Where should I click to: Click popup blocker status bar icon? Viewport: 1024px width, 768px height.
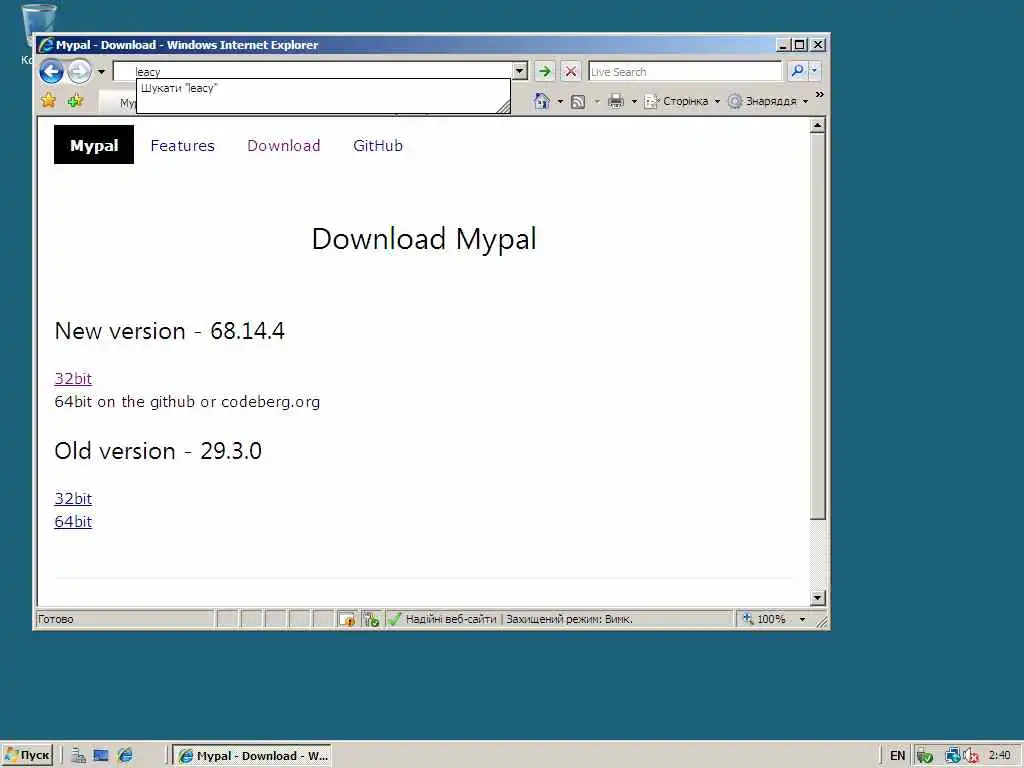347,619
